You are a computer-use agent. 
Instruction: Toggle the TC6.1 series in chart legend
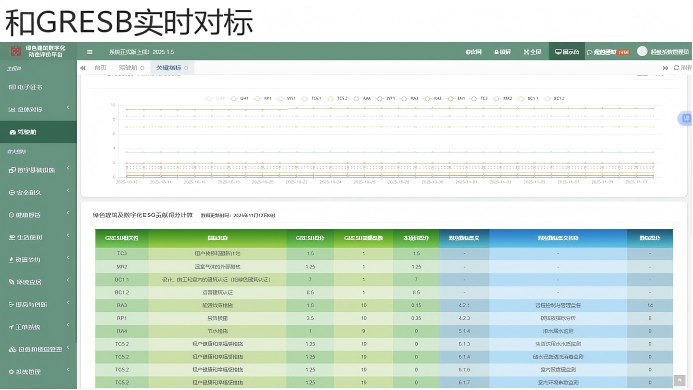[x=311, y=99]
